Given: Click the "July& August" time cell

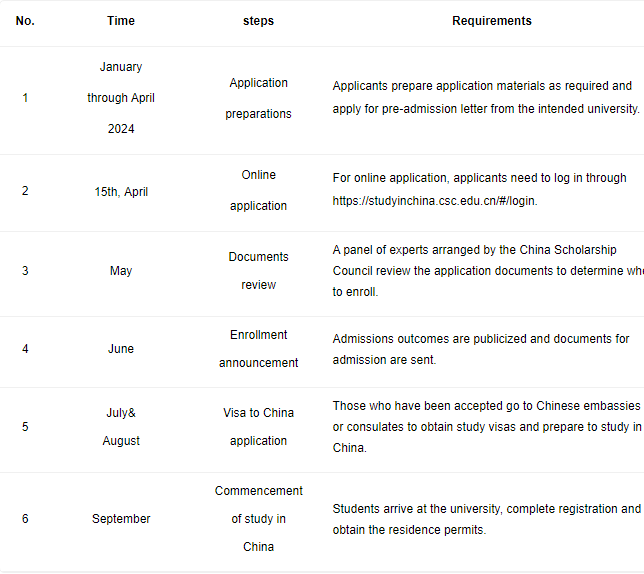Looking at the screenshot, I should [121, 427].
